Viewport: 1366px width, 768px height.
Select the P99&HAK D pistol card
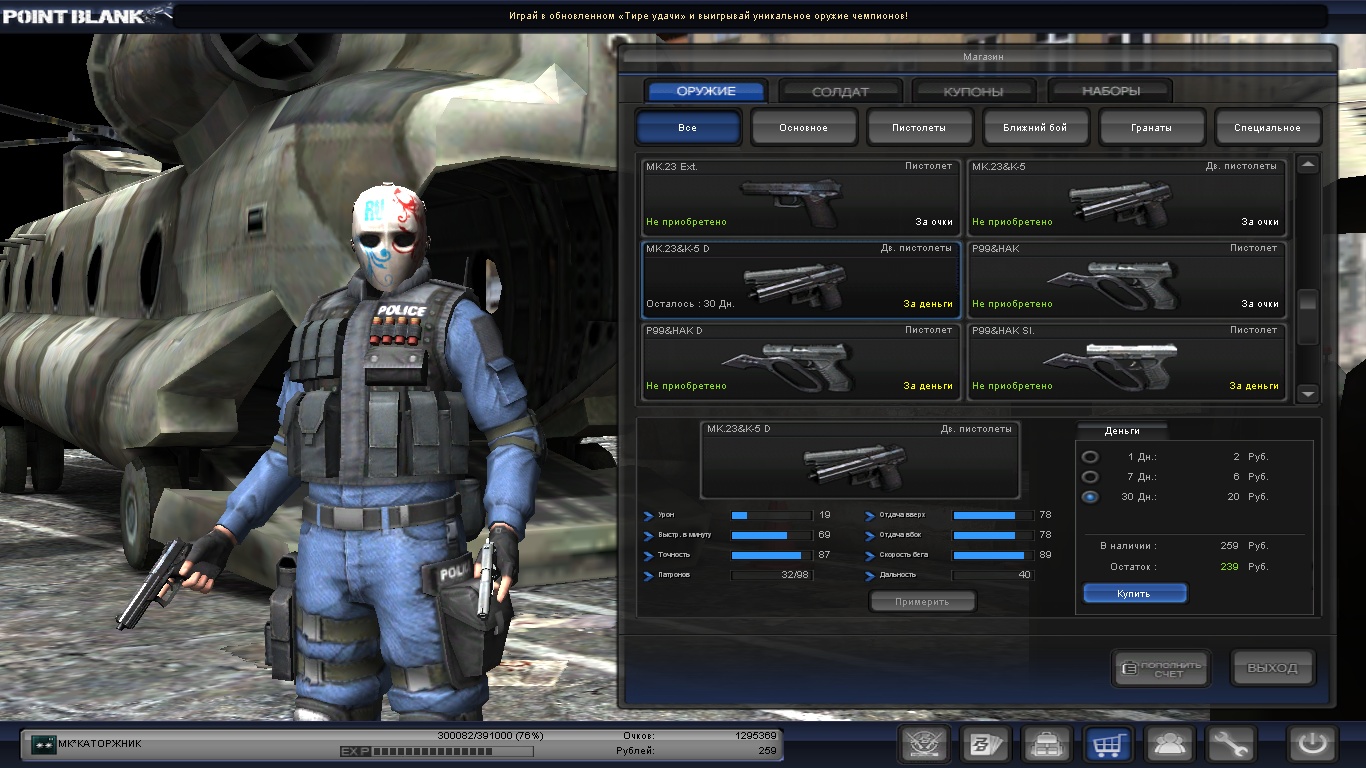801,362
